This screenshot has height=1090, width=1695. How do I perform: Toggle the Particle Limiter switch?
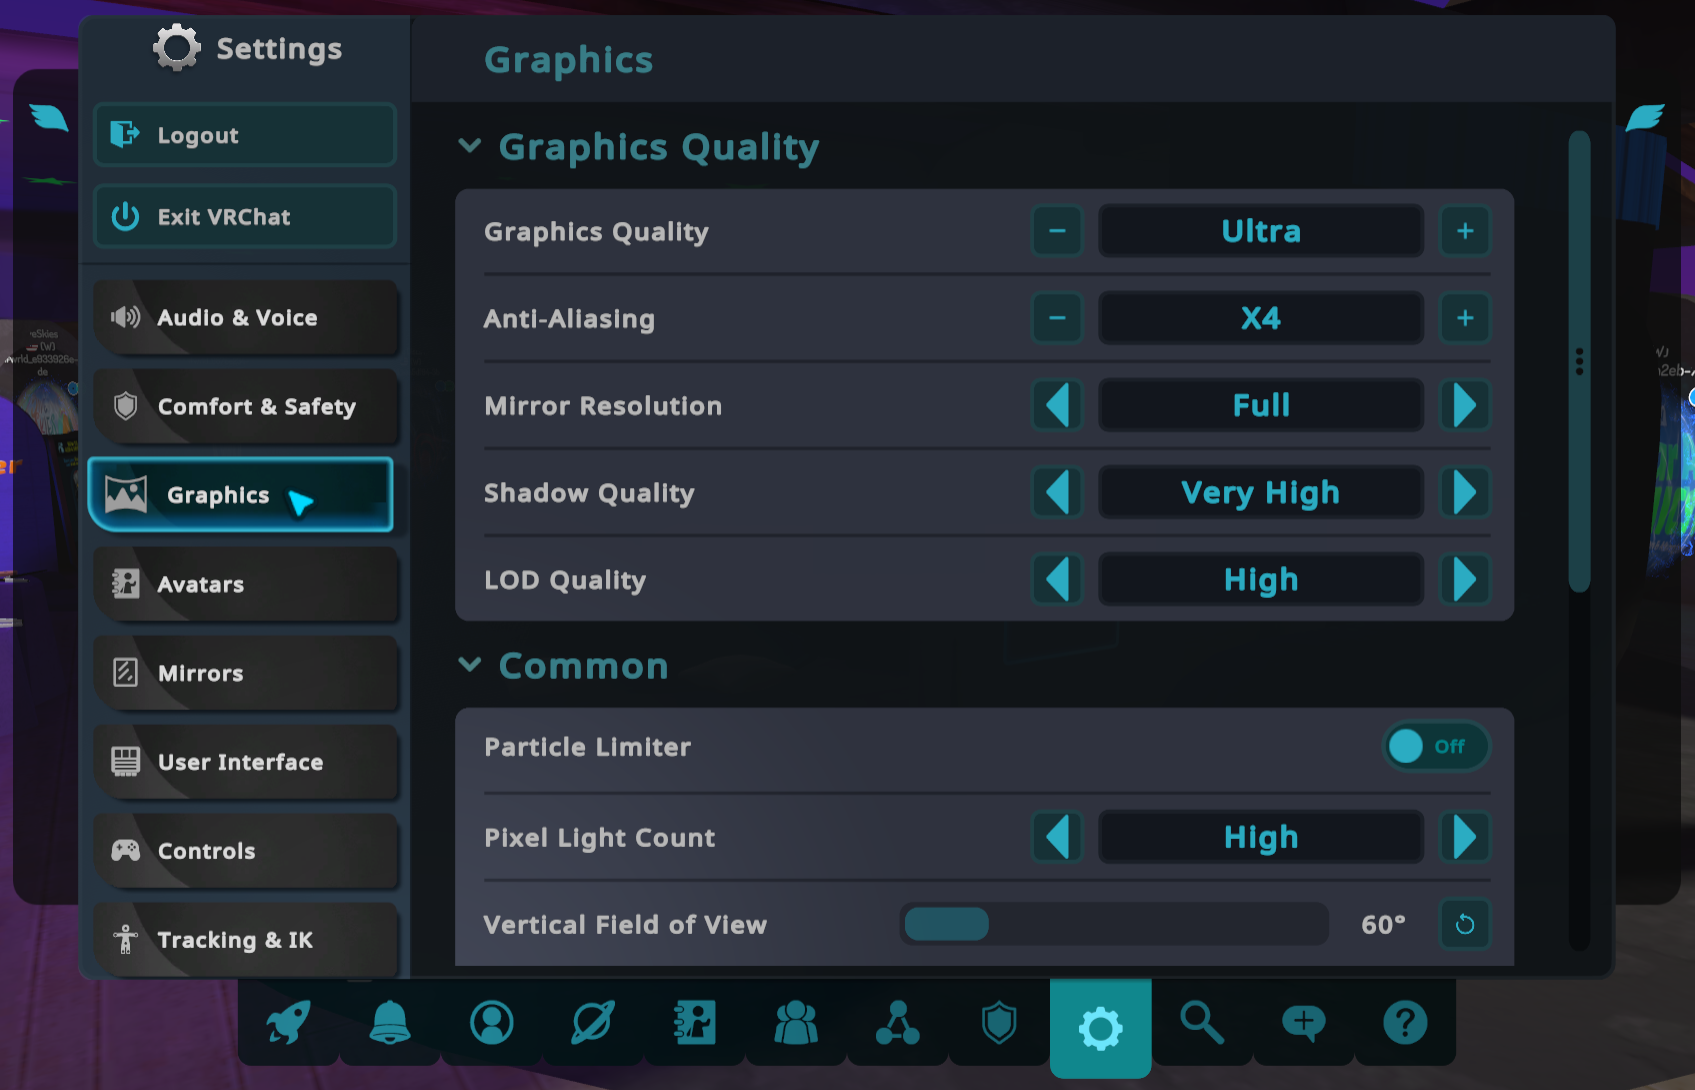pyautogui.click(x=1436, y=746)
